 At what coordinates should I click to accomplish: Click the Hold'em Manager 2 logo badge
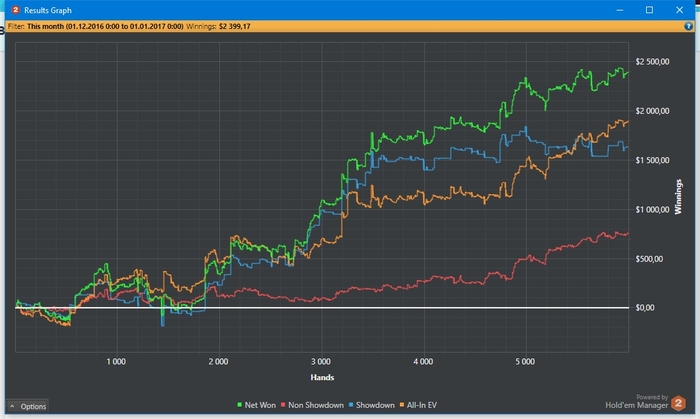pyautogui.click(x=678, y=403)
